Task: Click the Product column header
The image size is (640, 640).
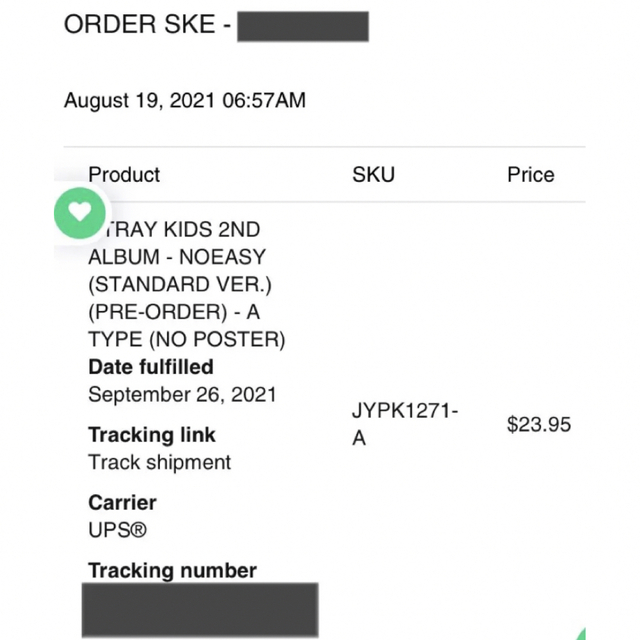Action: point(124,175)
